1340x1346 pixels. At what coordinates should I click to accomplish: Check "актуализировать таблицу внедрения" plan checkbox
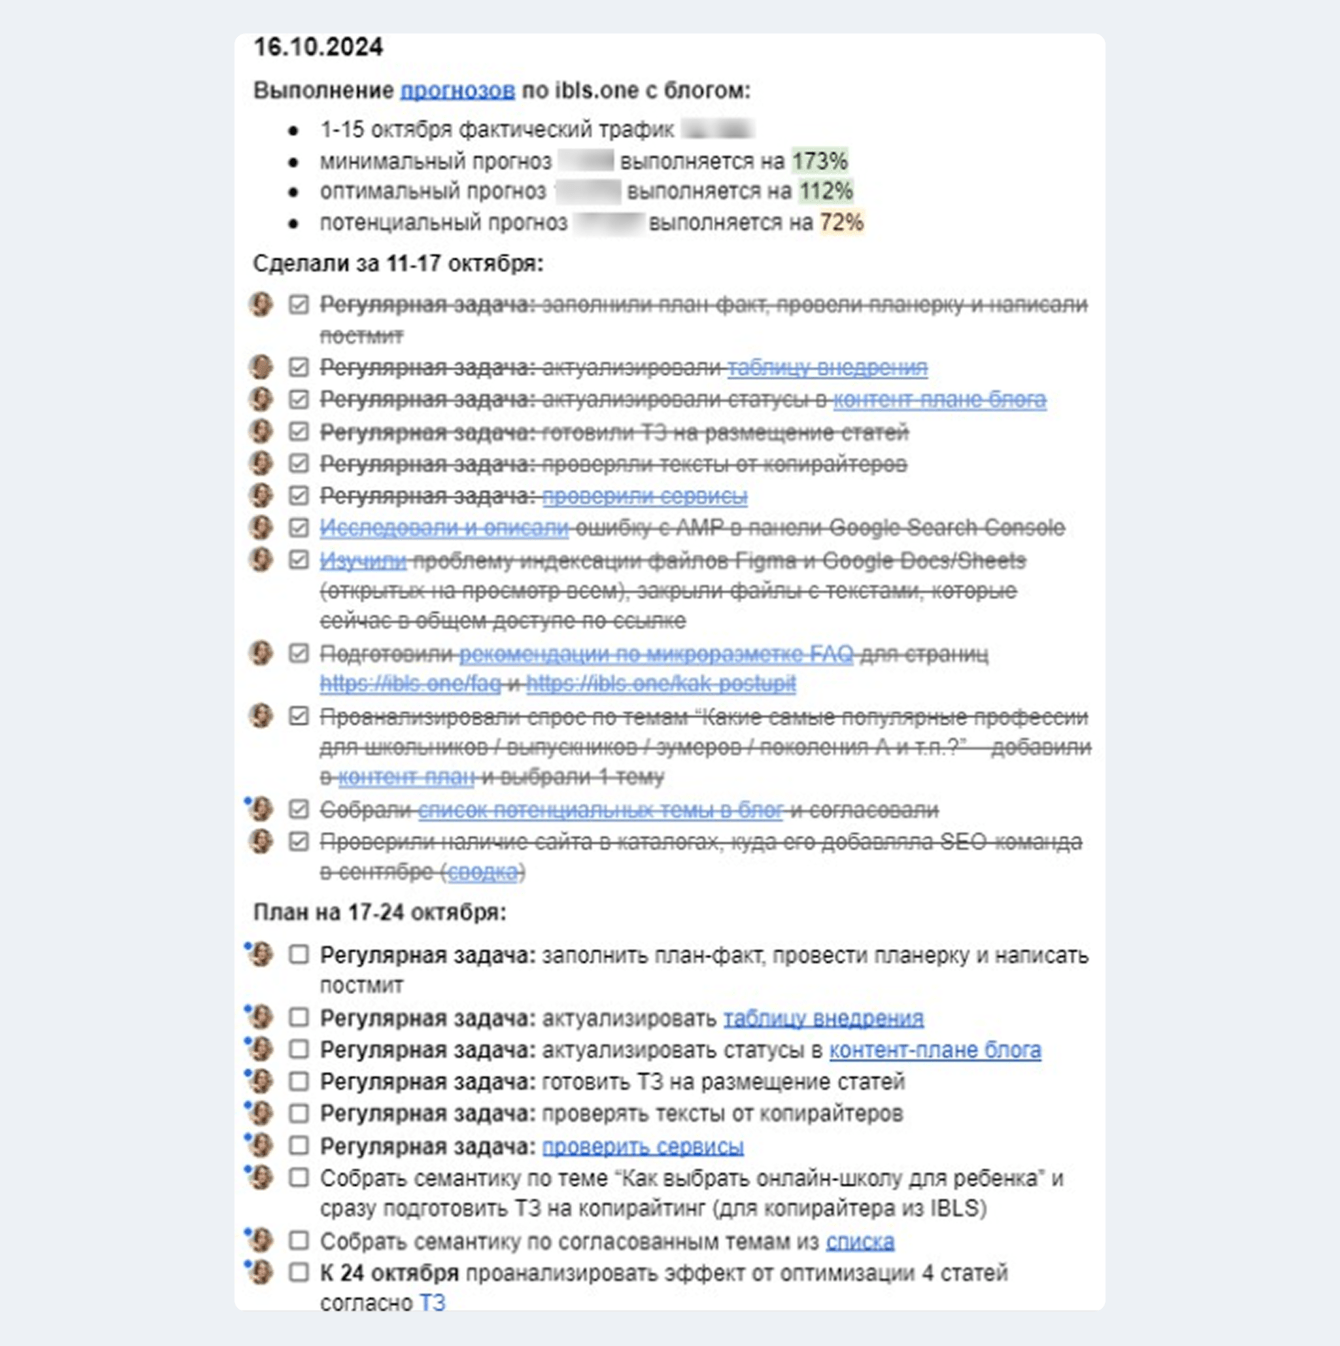[x=299, y=1018]
